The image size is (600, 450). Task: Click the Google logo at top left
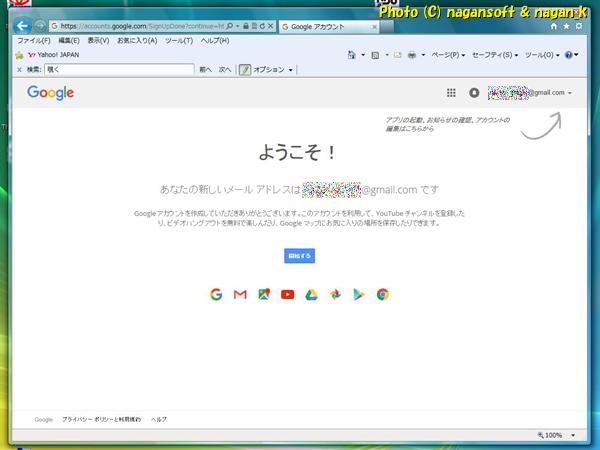51,93
